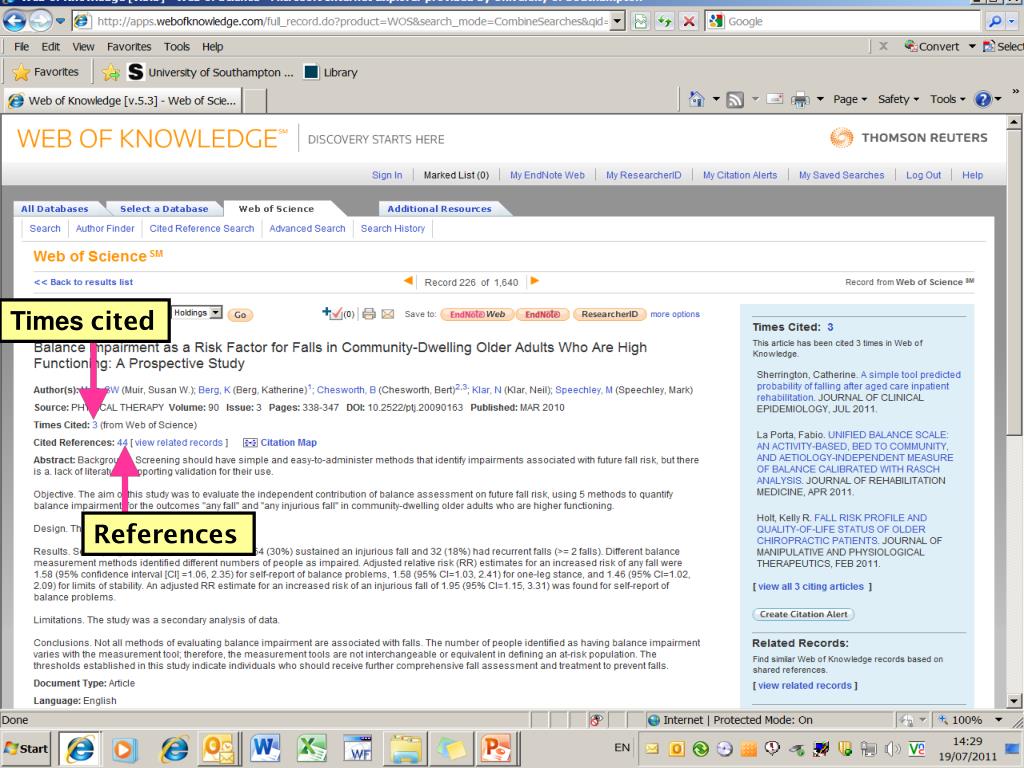Open the Page menu dropdown
Image resolution: width=1024 pixels, height=768 pixels.
[850, 99]
